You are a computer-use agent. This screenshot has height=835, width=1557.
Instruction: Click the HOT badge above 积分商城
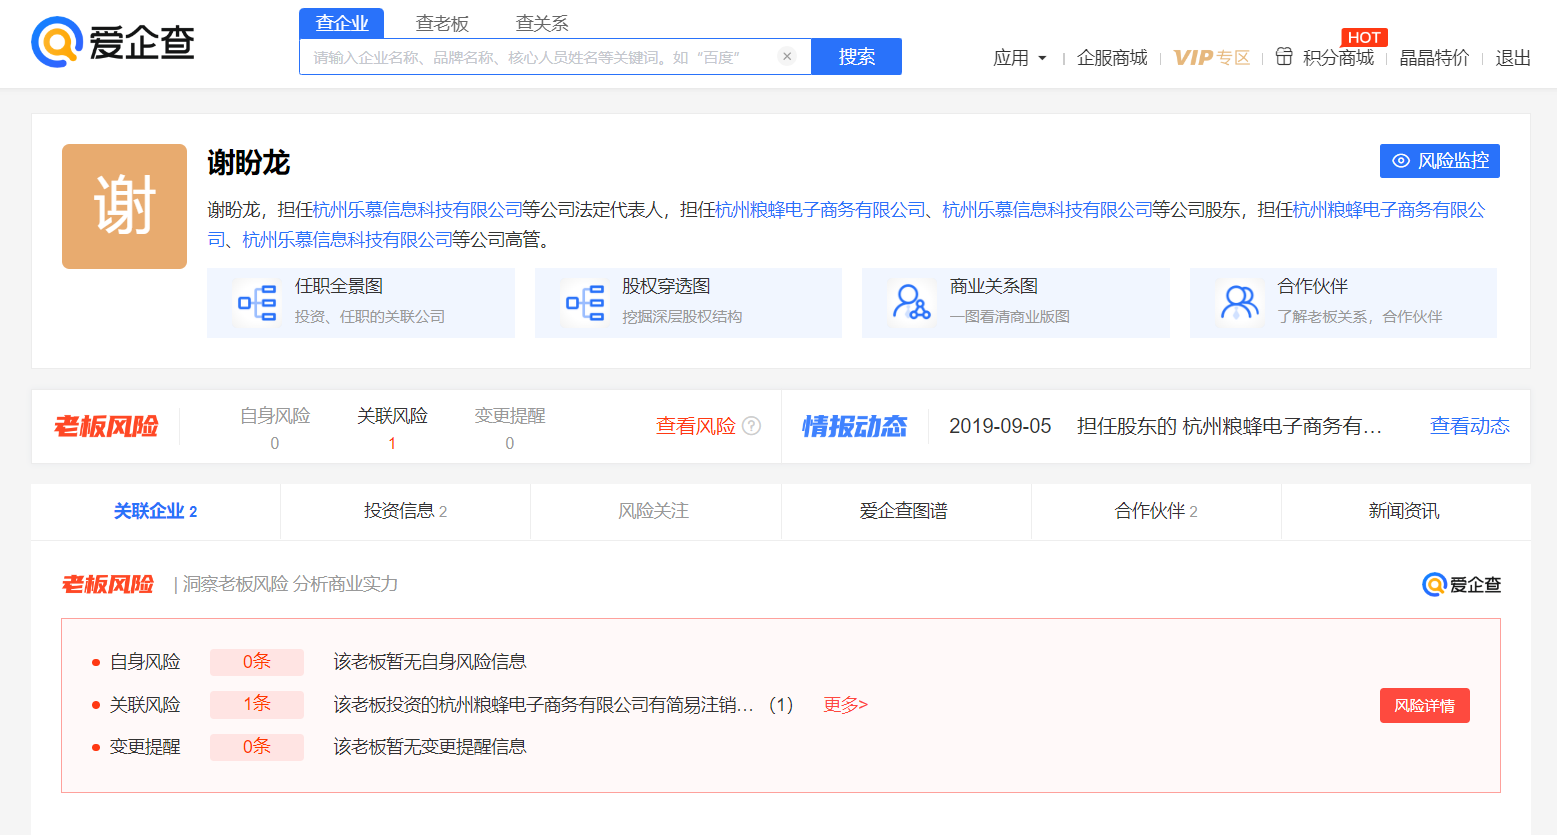pyautogui.click(x=1364, y=37)
